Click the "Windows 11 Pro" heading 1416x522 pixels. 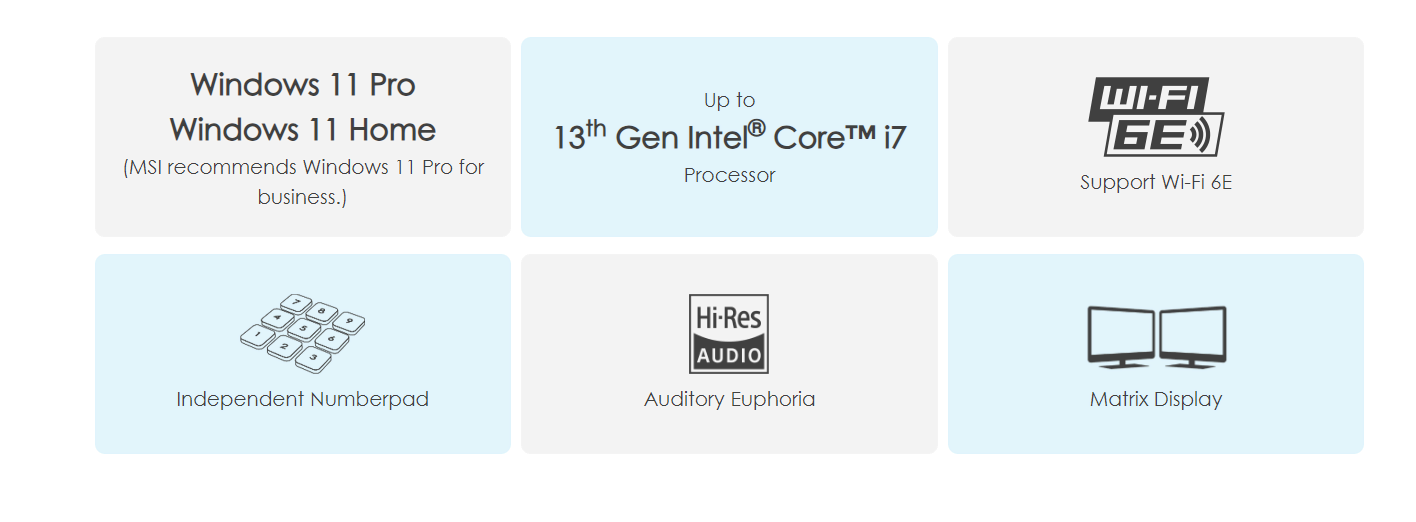(303, 84)
